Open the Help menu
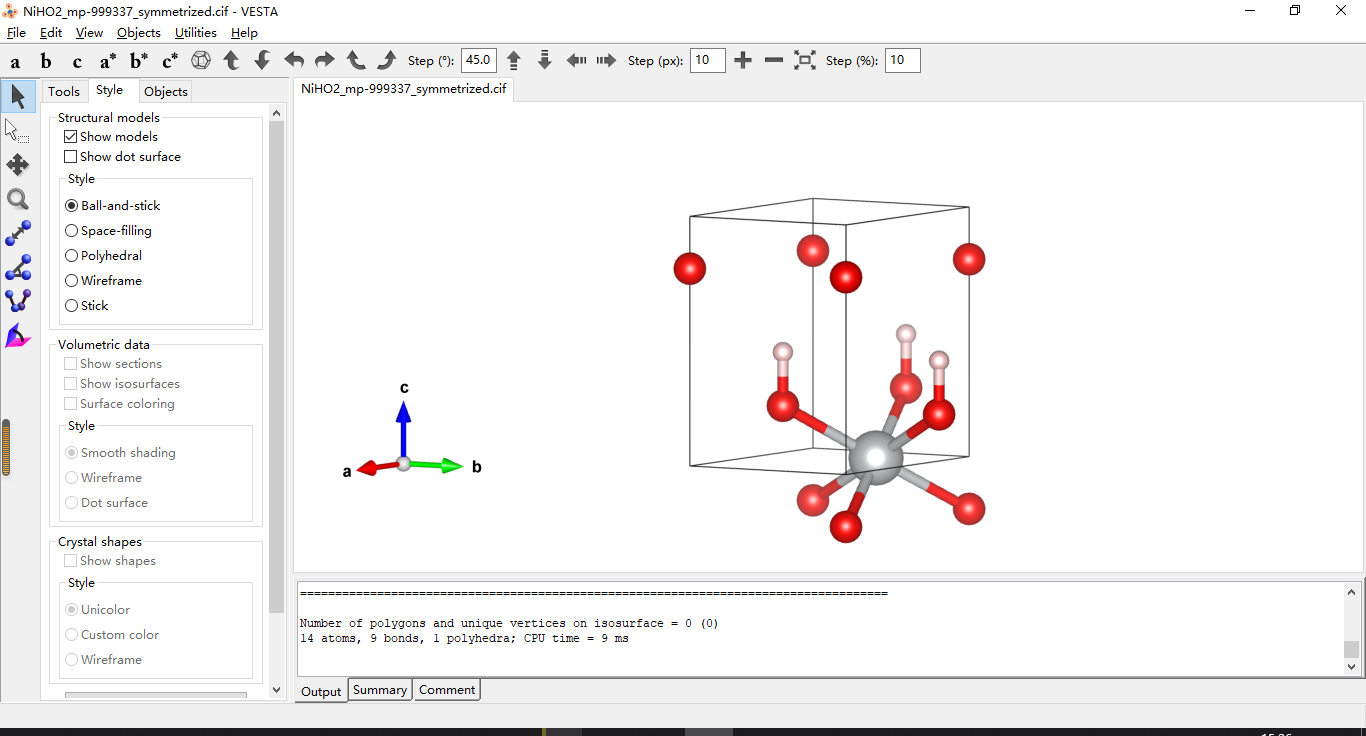The width and height of the screenshot is (1366, 736). pyautogui.click(x=244, y=33)
